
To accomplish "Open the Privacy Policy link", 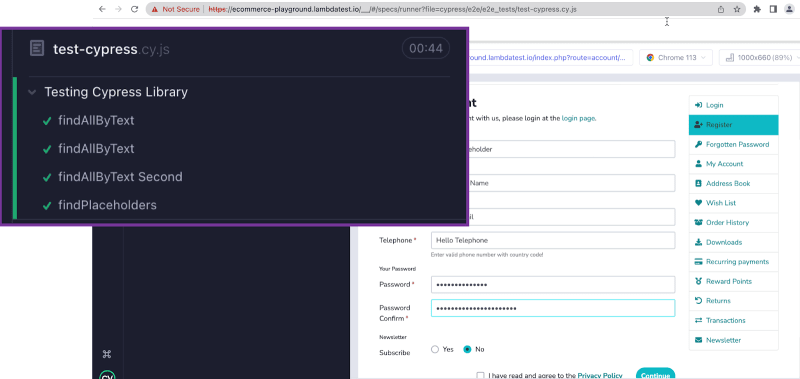I will coord(599,375).
